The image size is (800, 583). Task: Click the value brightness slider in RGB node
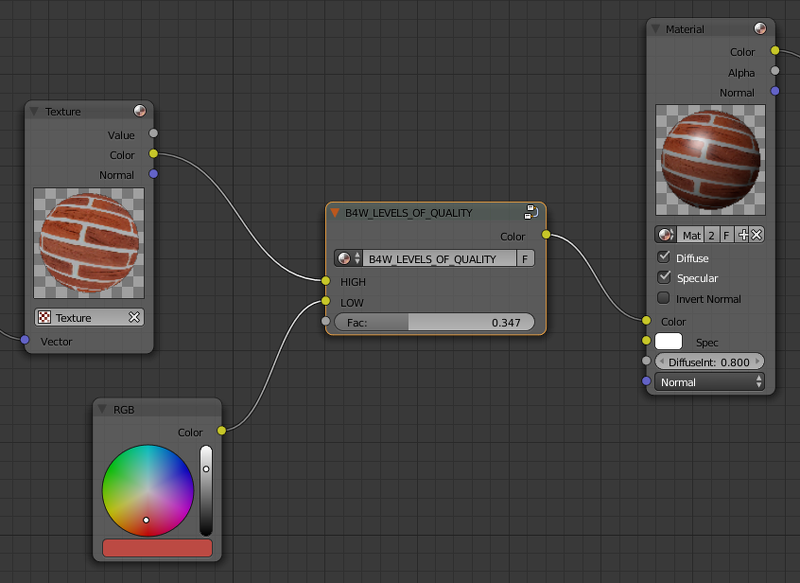[x=206, y=491]
